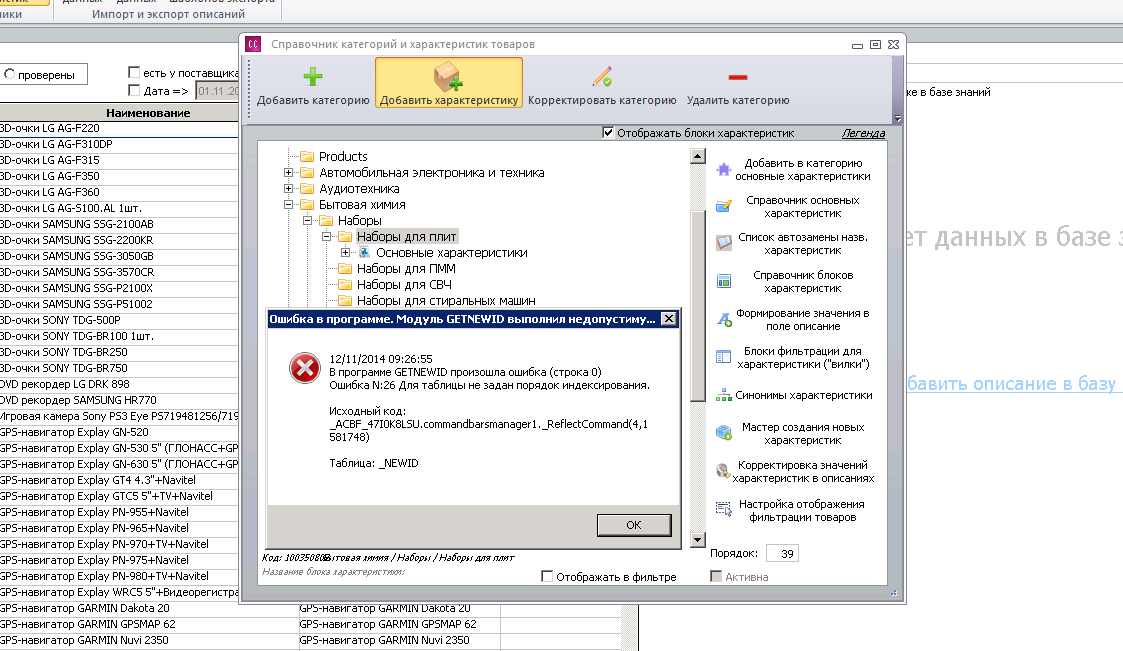Screen dimensions: 1123x651
Task: Click the tree vertical scrollbar thumb
Action: 698,306
